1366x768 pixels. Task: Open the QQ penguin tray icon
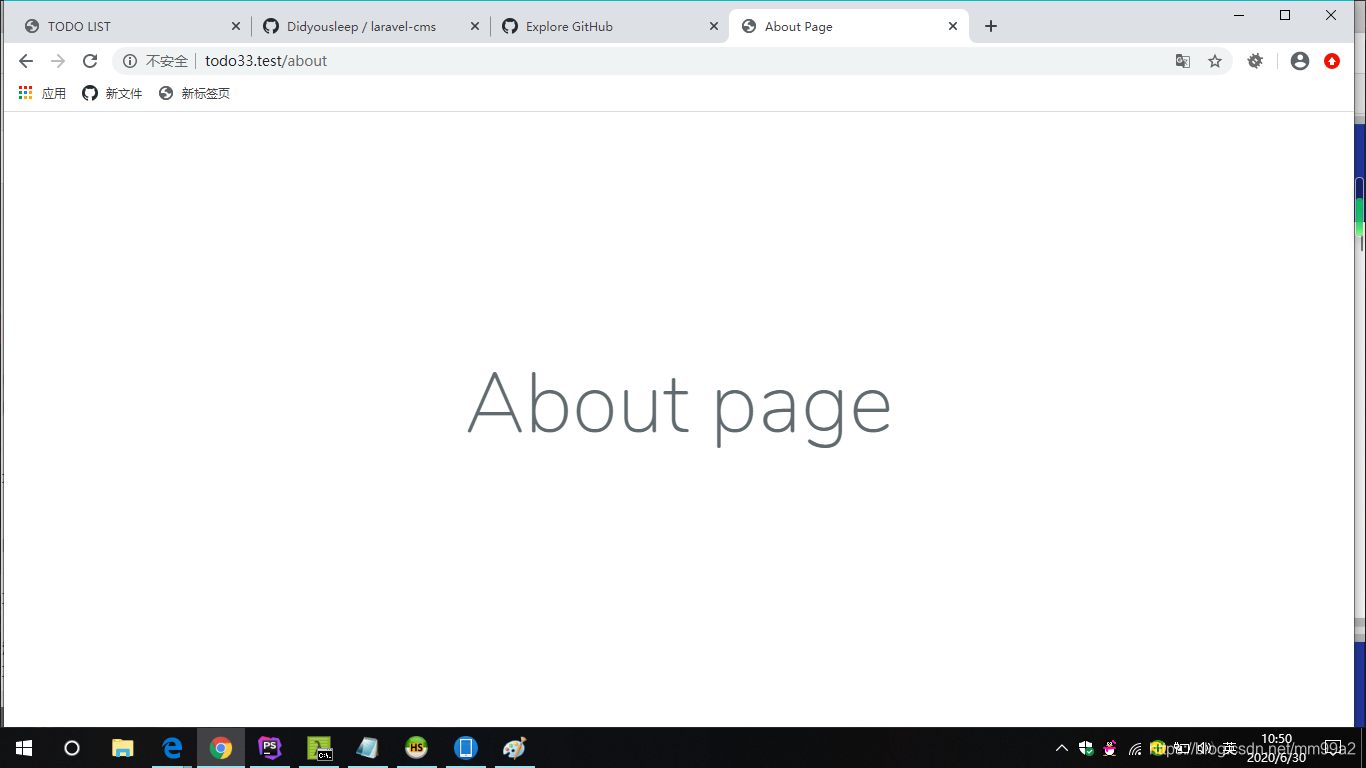[x=1110, y=748]
